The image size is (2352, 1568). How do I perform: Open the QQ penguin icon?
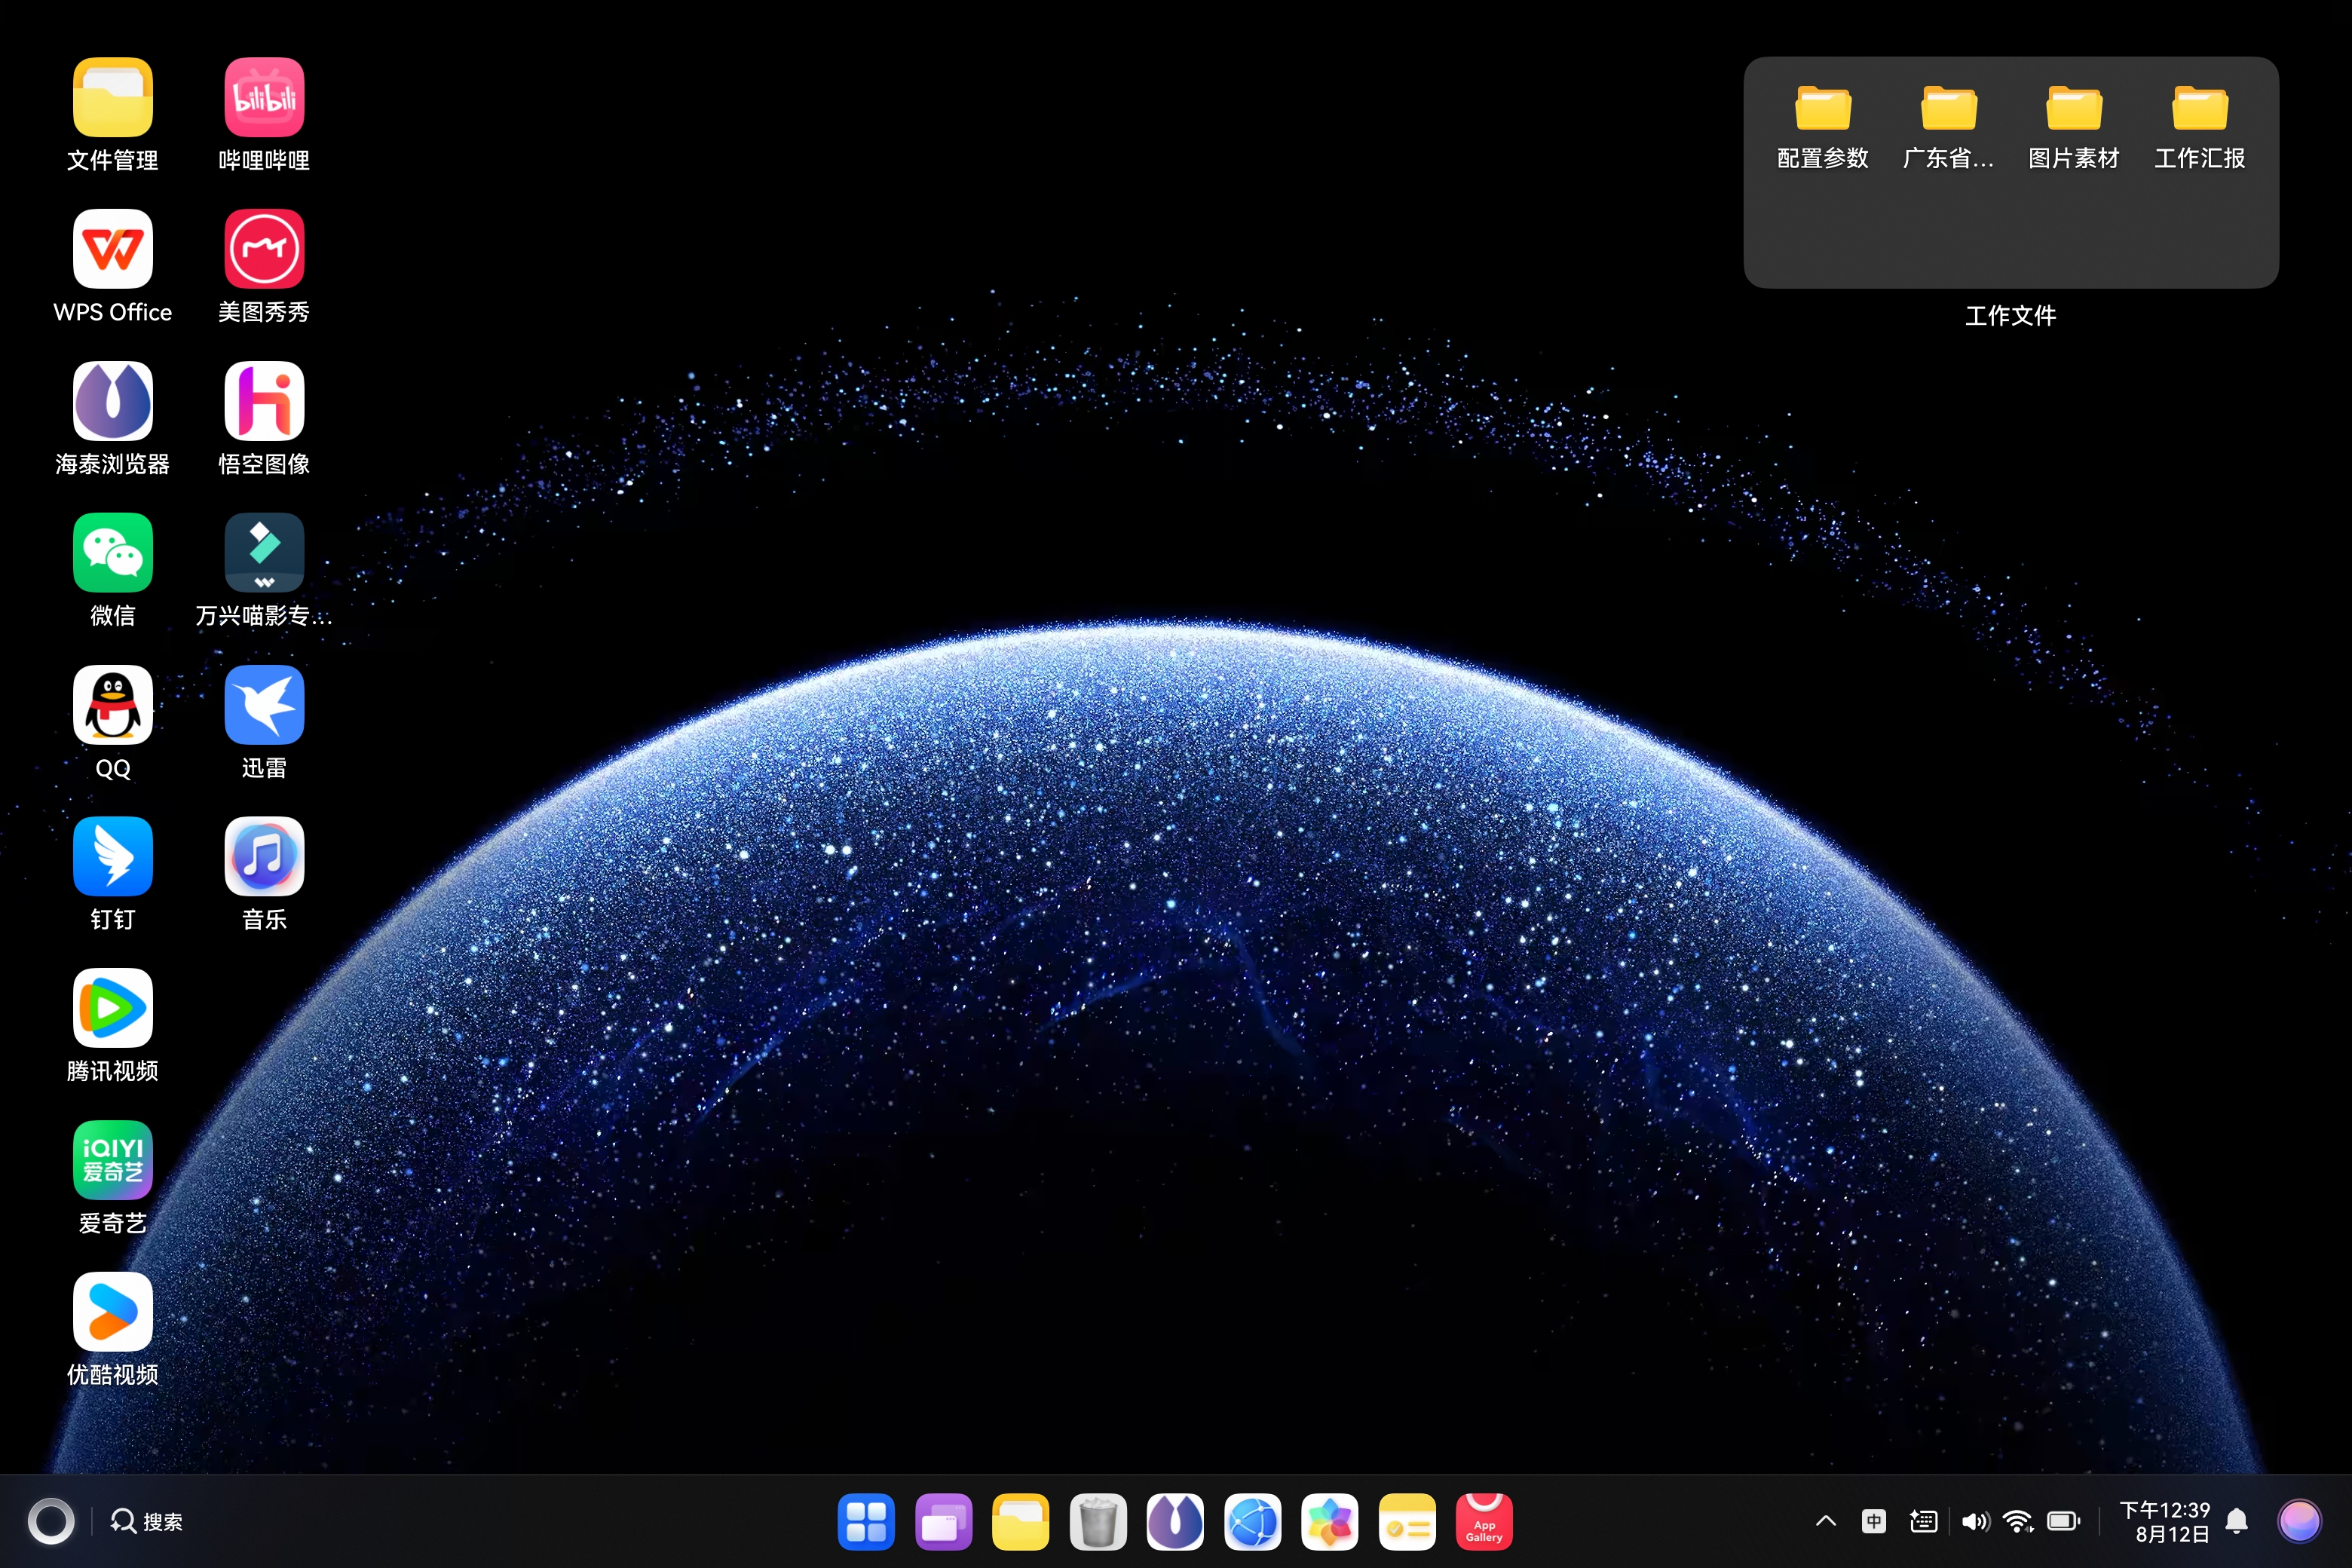click(x=112, y=705)
